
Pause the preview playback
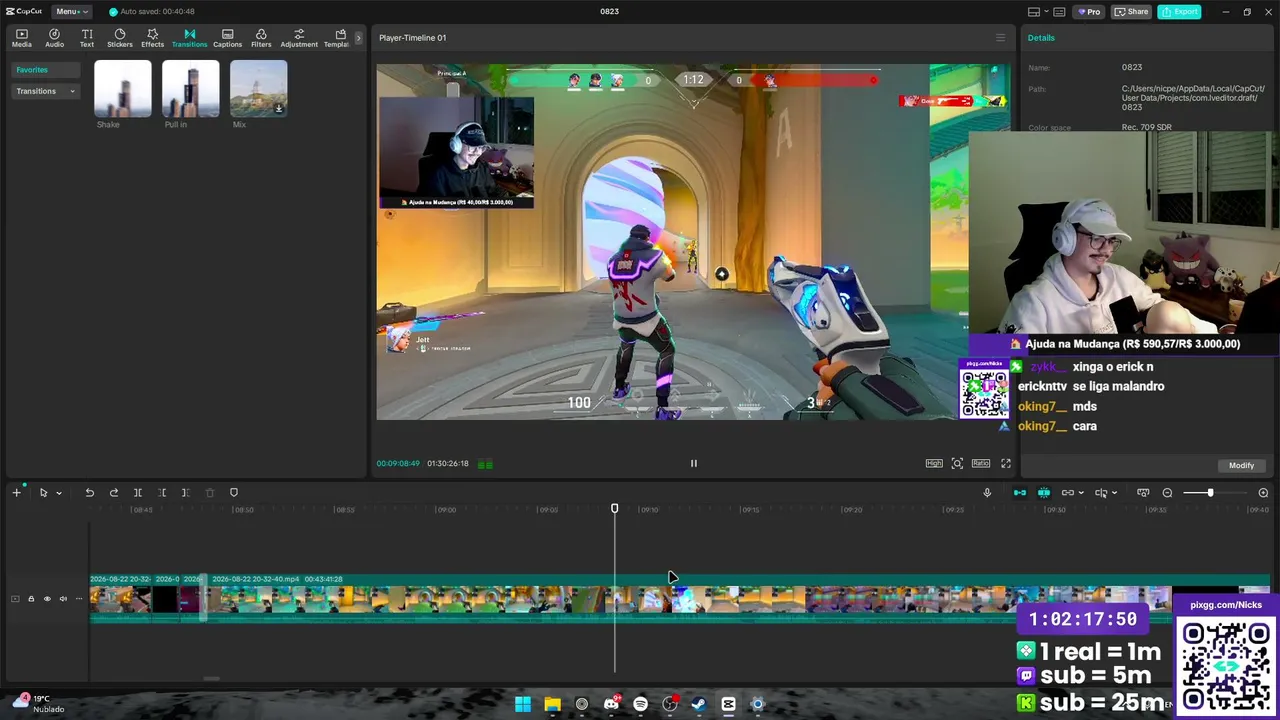click(x=693, y=463)
